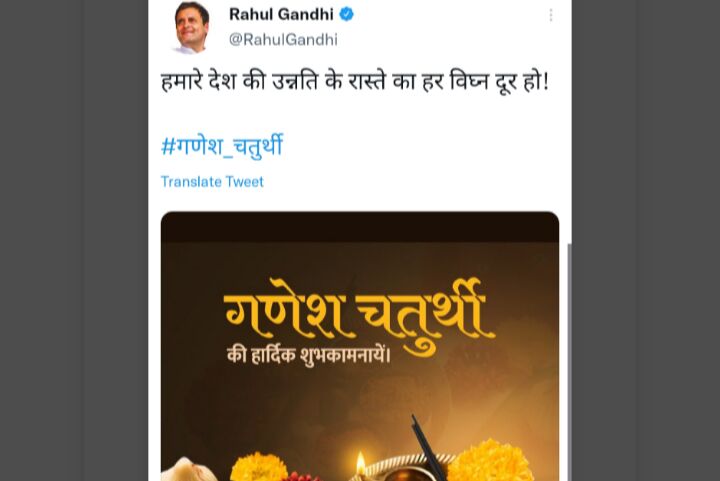Click the Rahul Gandhi display name
The image size is (720, 481).
click(x=281, y=15)
